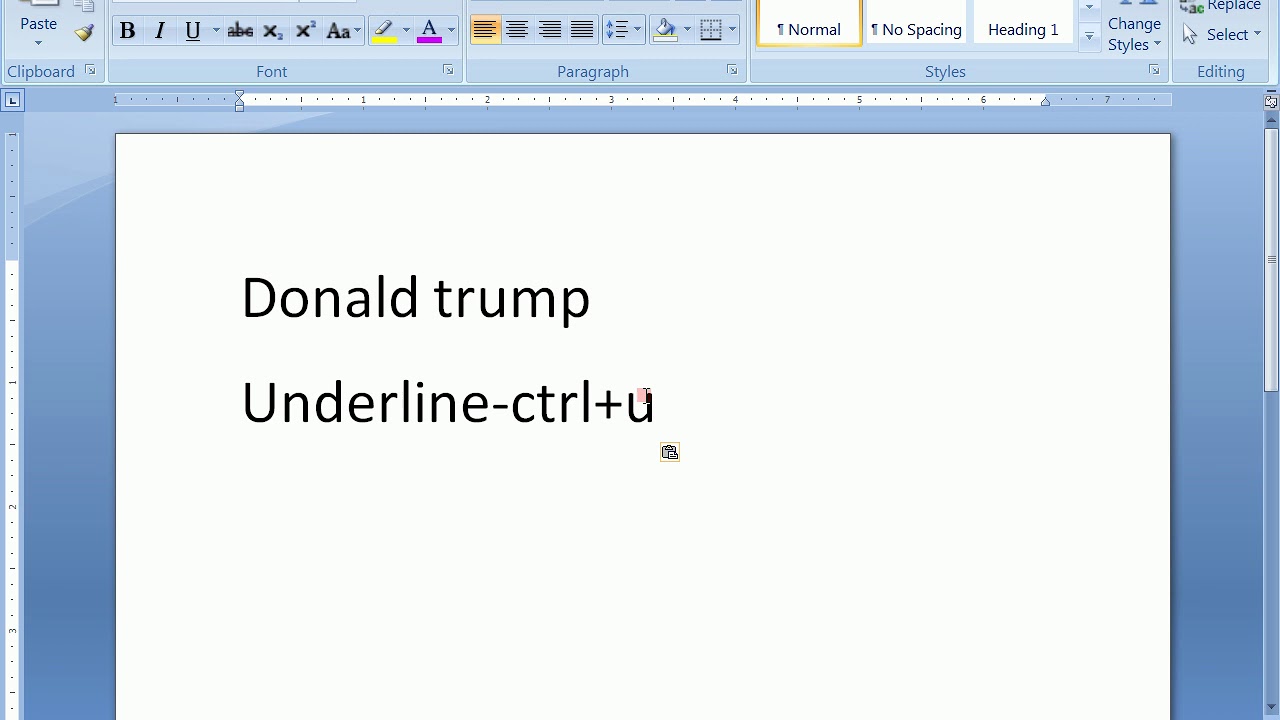The width and height of the screenshot is (1280, 720).
Task: Apply magenta font color
Action: (x=430, y=31)
